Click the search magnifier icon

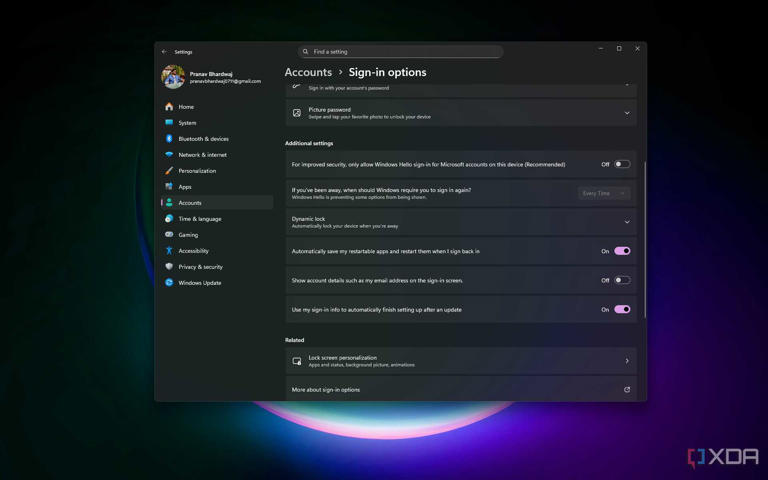click(305, 51)
